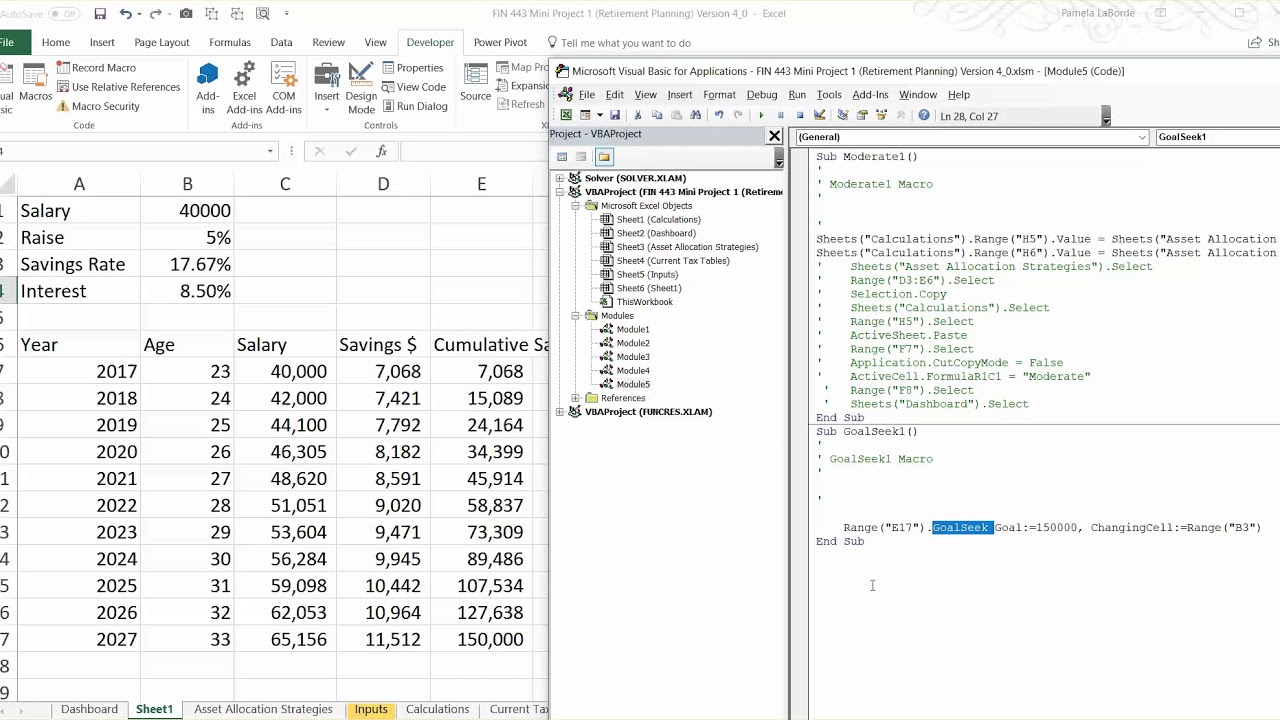Open the XML Source pane
This screenshot has width=1280, height=720.
pos(476,84)
